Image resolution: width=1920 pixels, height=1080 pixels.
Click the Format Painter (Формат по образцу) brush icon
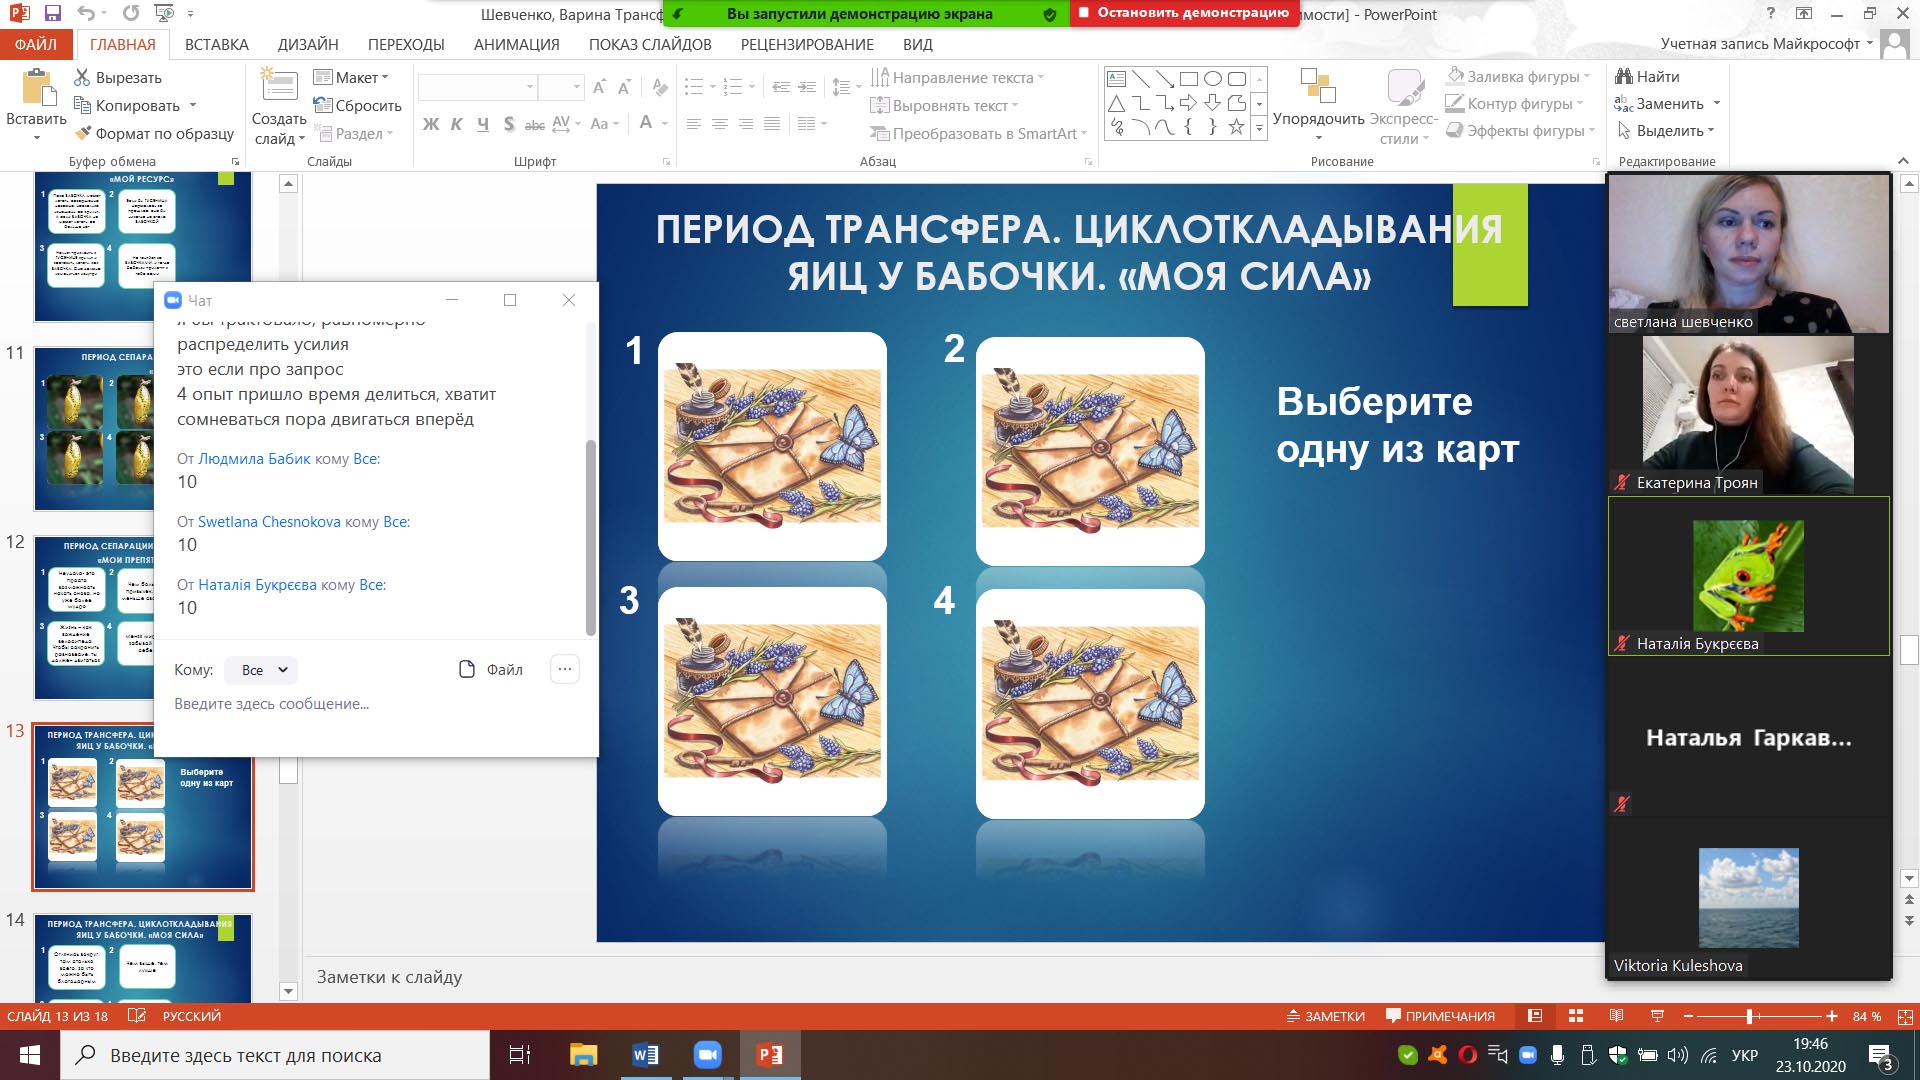click(x=83, y=133)
